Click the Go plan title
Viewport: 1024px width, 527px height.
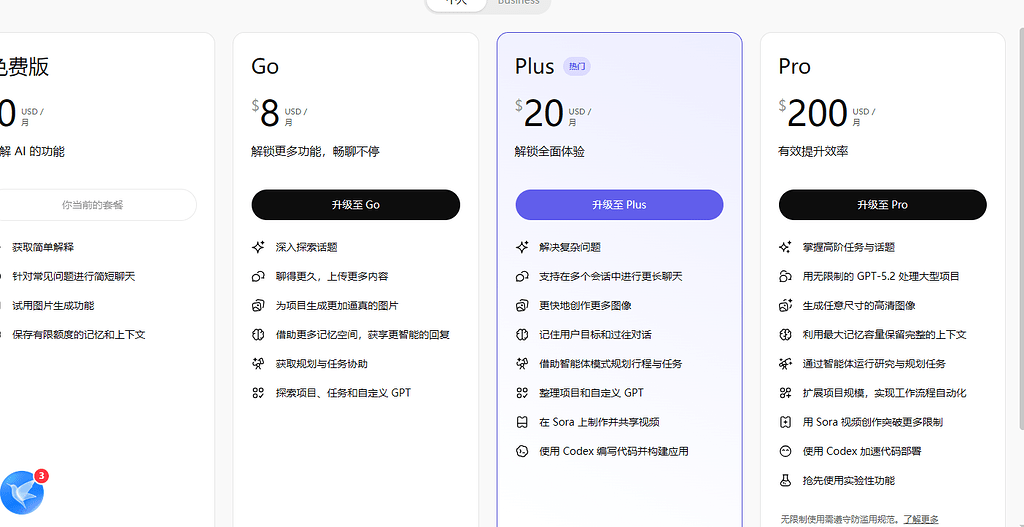(x=265, y=66)
